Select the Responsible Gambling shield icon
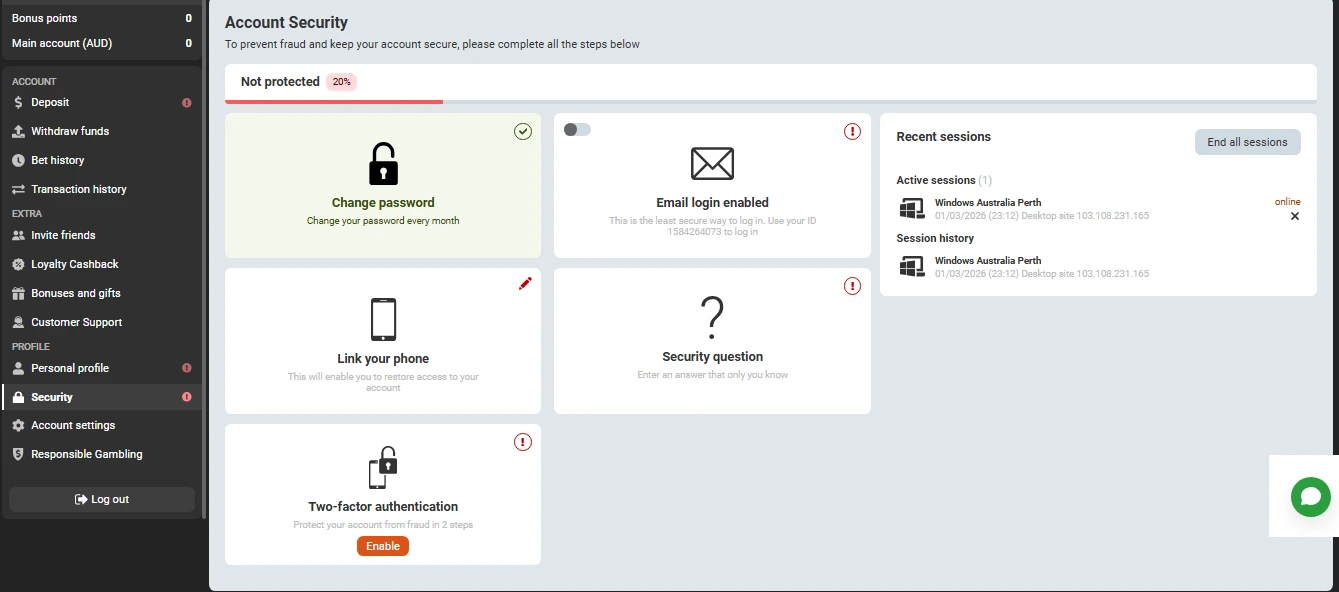The image size is (1339, 592). (17, 453)
